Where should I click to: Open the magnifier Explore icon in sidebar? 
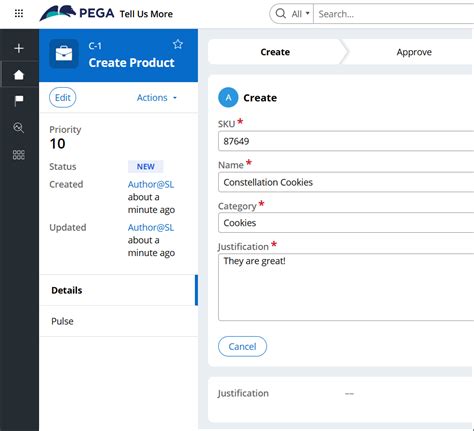[19, 128]
